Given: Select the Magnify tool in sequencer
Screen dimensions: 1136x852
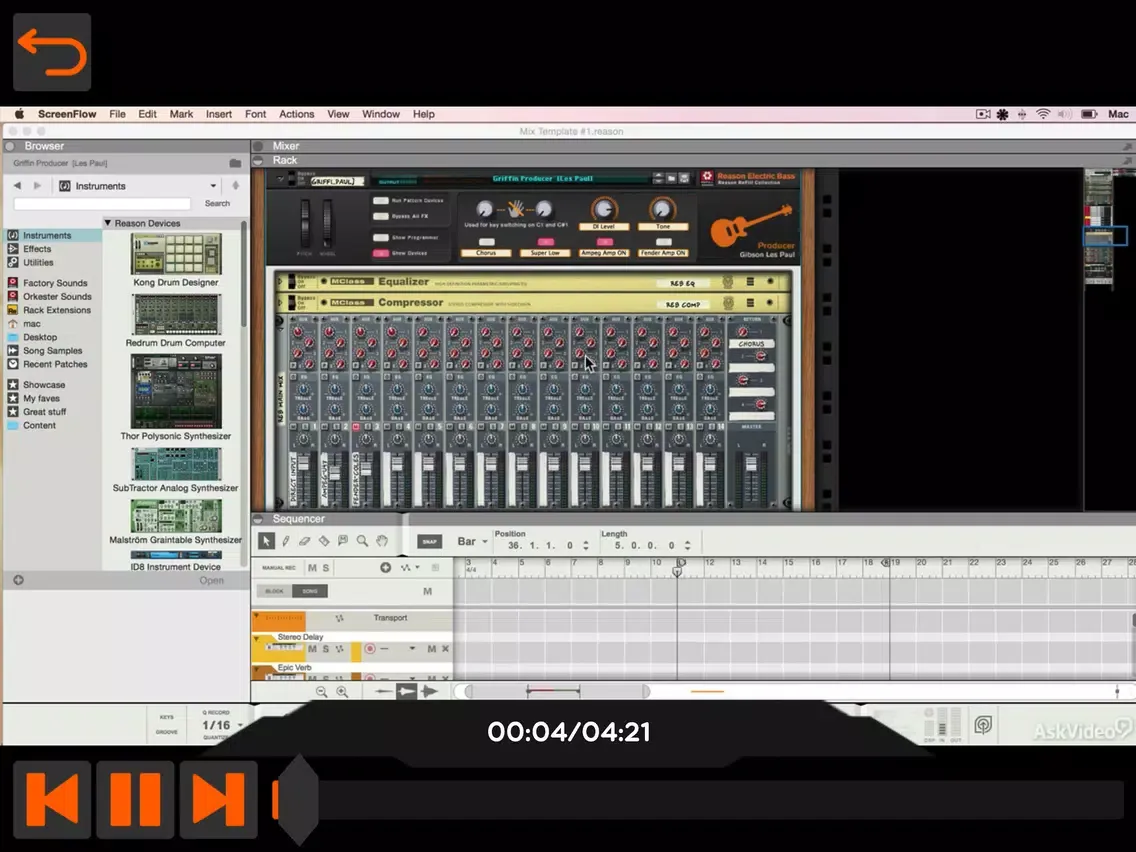Looking at the screenshot, I should pos(362,540).
